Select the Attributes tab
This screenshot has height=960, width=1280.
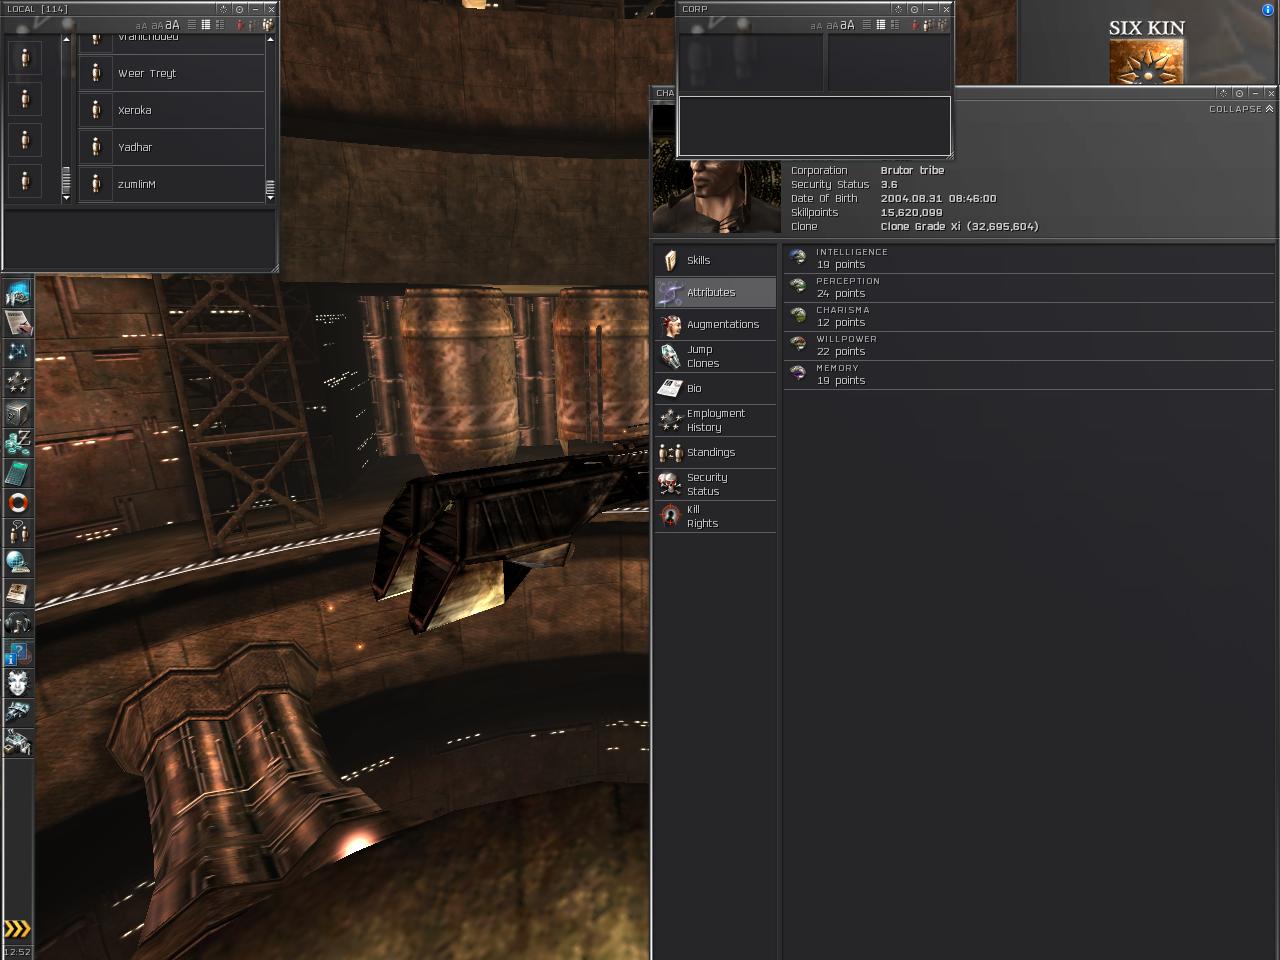[x=715, y=292]
